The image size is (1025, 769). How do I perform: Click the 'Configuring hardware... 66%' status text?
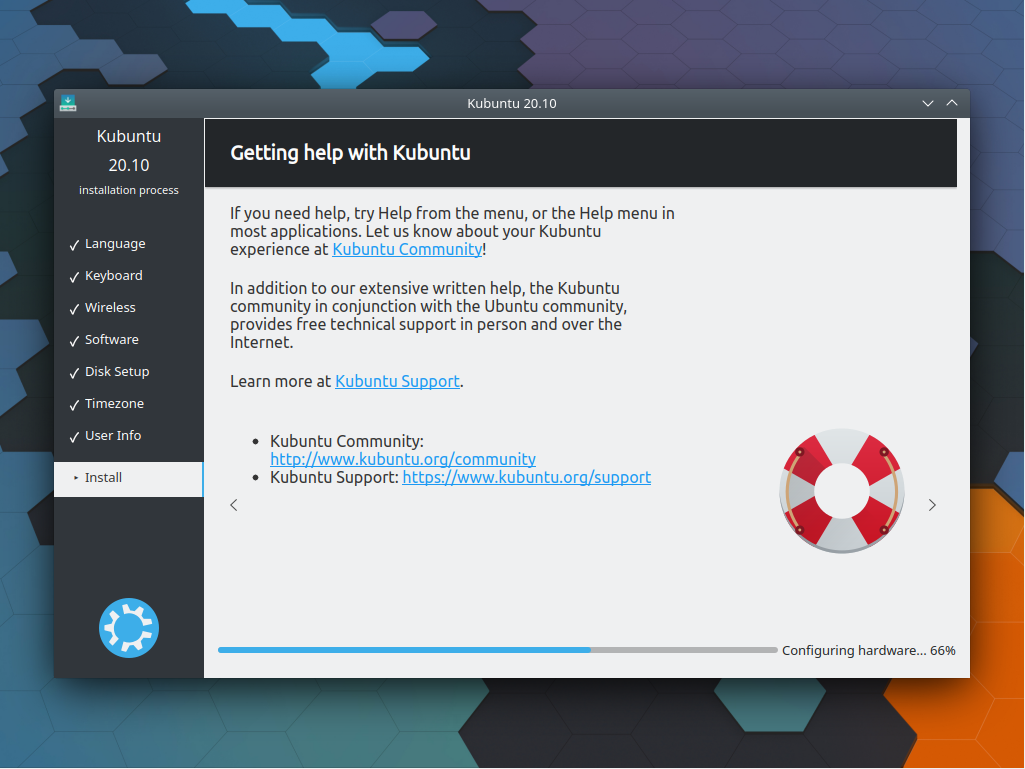coord(869,651)
